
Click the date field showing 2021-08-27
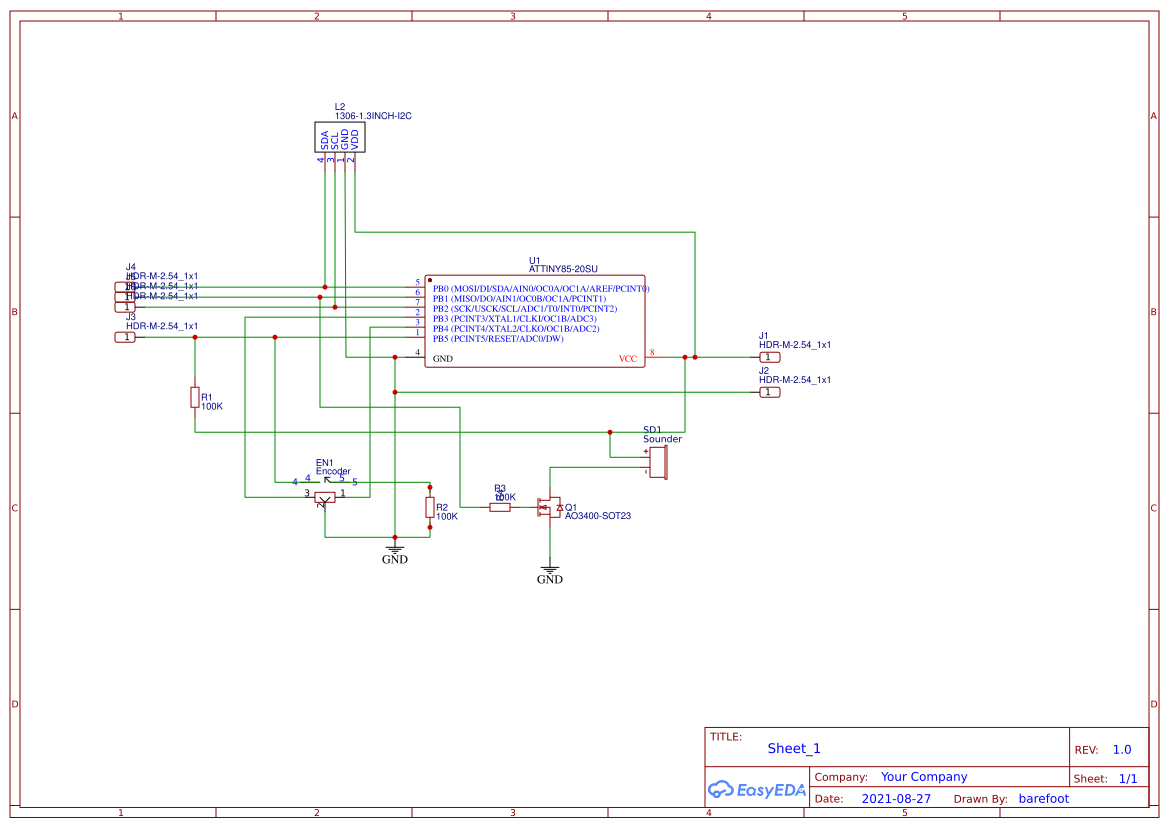(897, 798)
